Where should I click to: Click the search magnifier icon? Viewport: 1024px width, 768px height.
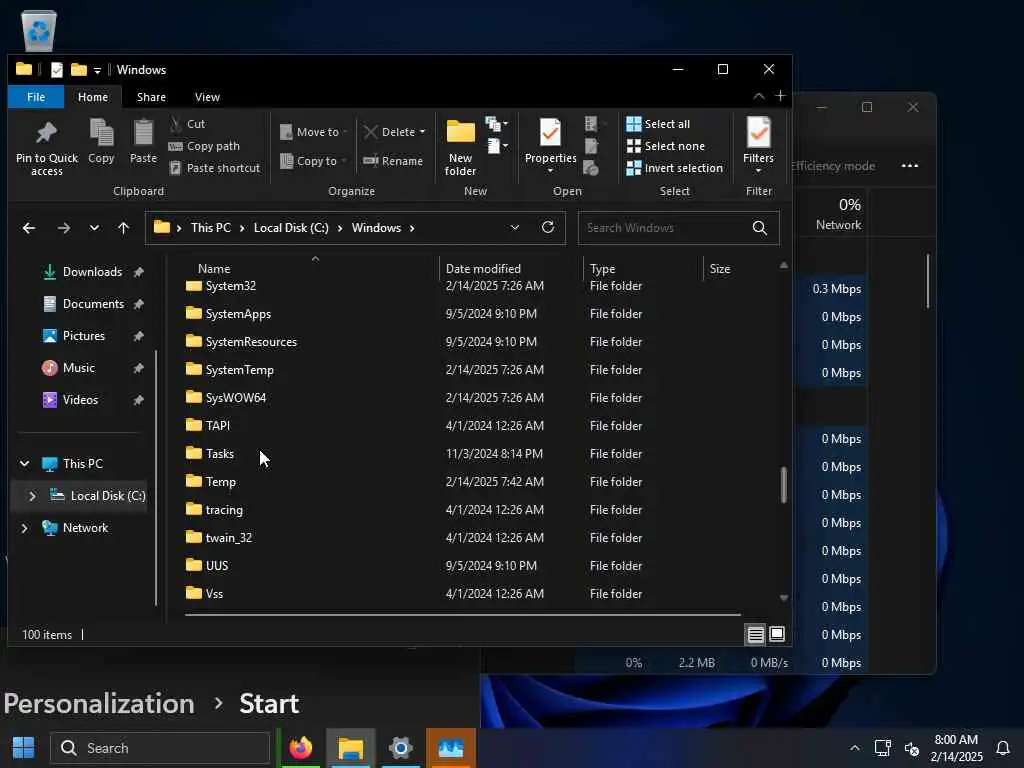tap(760, 228)
